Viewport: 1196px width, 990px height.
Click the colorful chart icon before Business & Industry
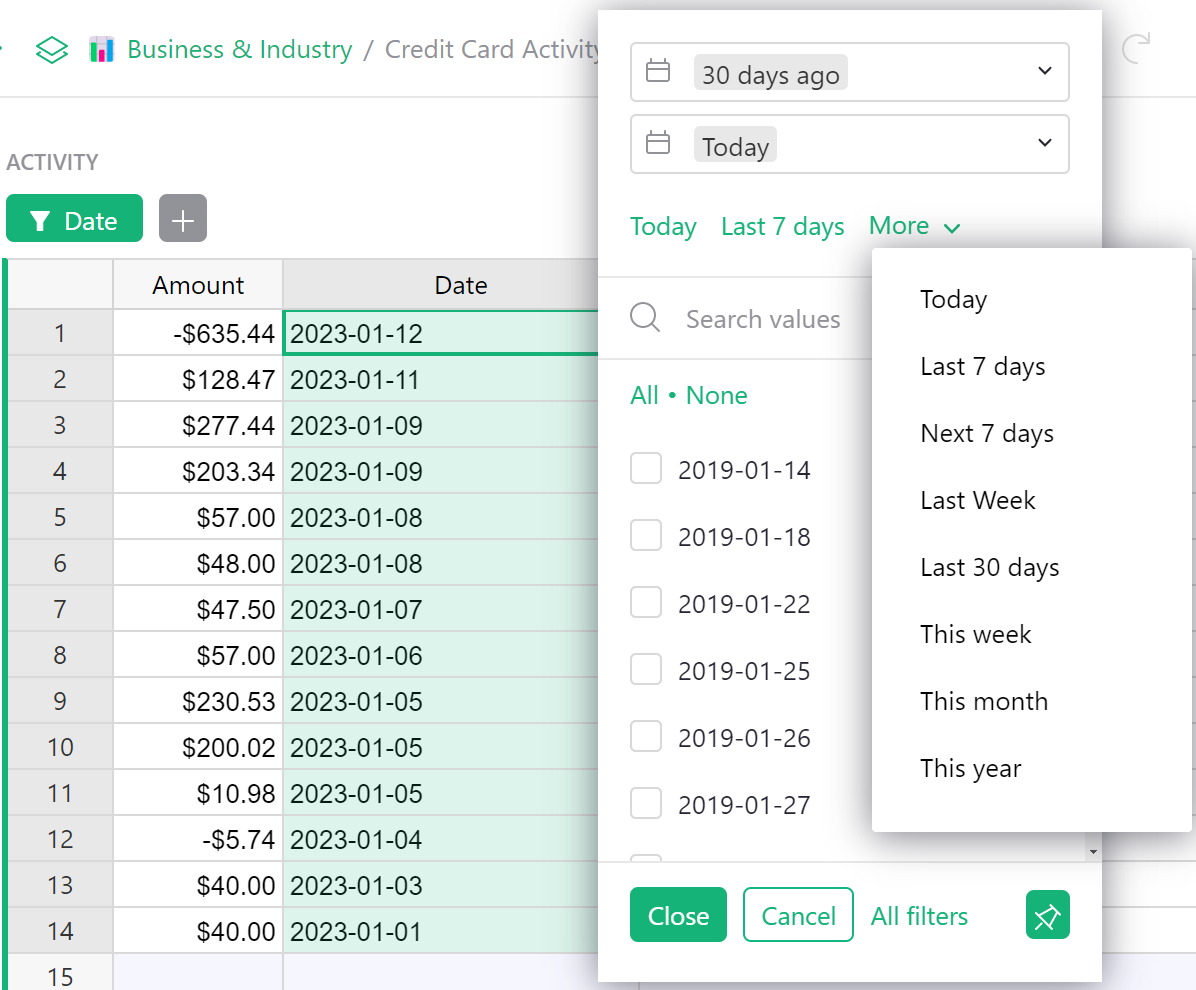point(104,48)
